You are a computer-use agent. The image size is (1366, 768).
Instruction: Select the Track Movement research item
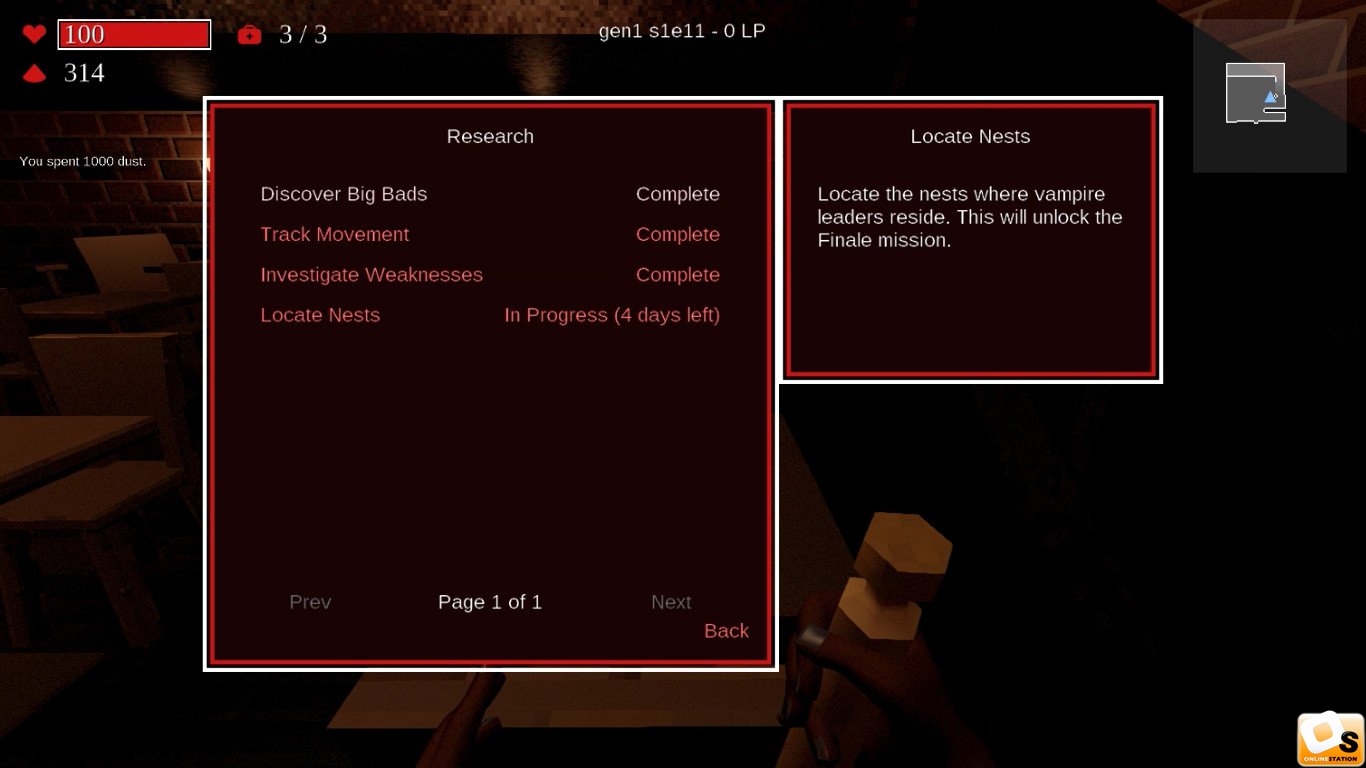pos(334,234)
